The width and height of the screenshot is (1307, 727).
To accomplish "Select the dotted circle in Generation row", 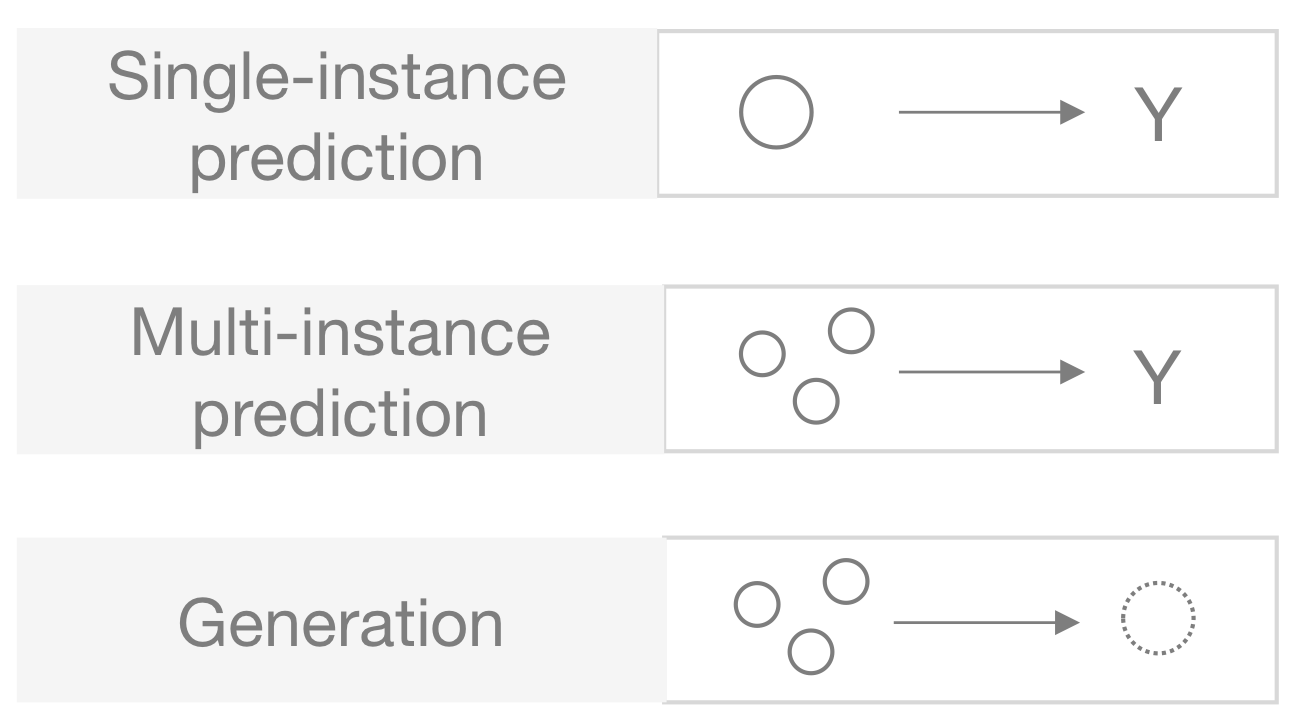I will (x=1158, y=617).
